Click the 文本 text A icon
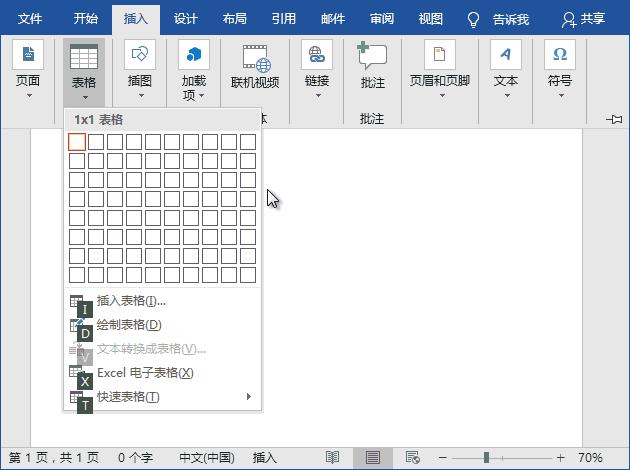The height and width of the screenshot is (470, 630). click(x=506, y=55)
